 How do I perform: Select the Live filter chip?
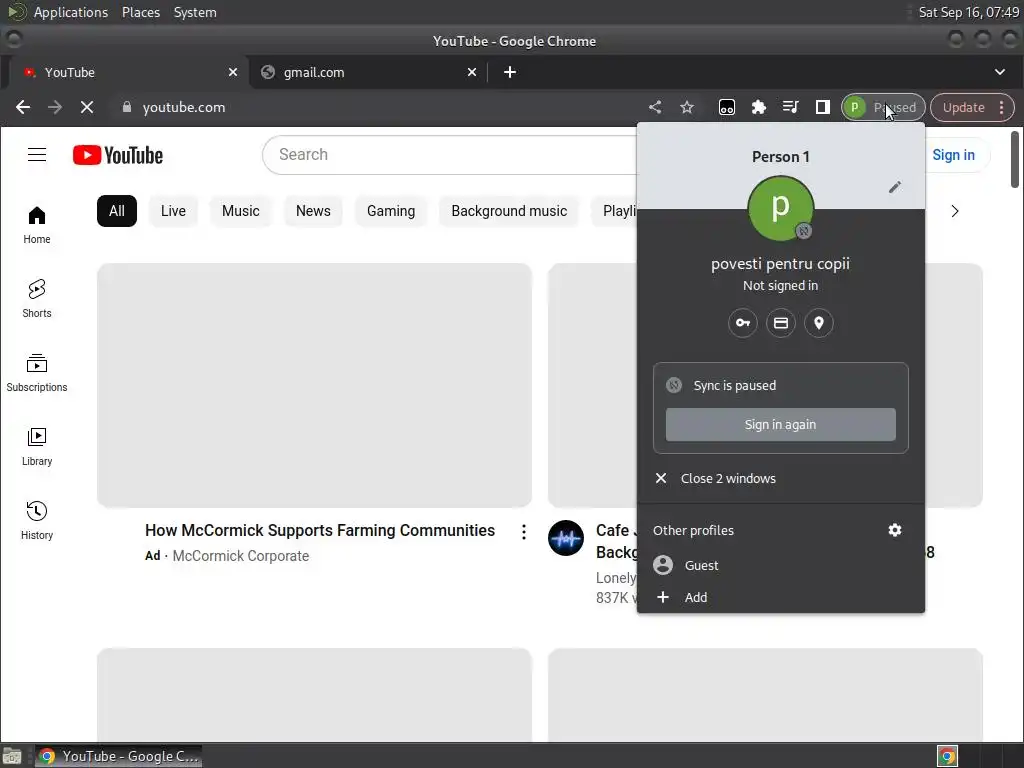(x=173, y=211)
